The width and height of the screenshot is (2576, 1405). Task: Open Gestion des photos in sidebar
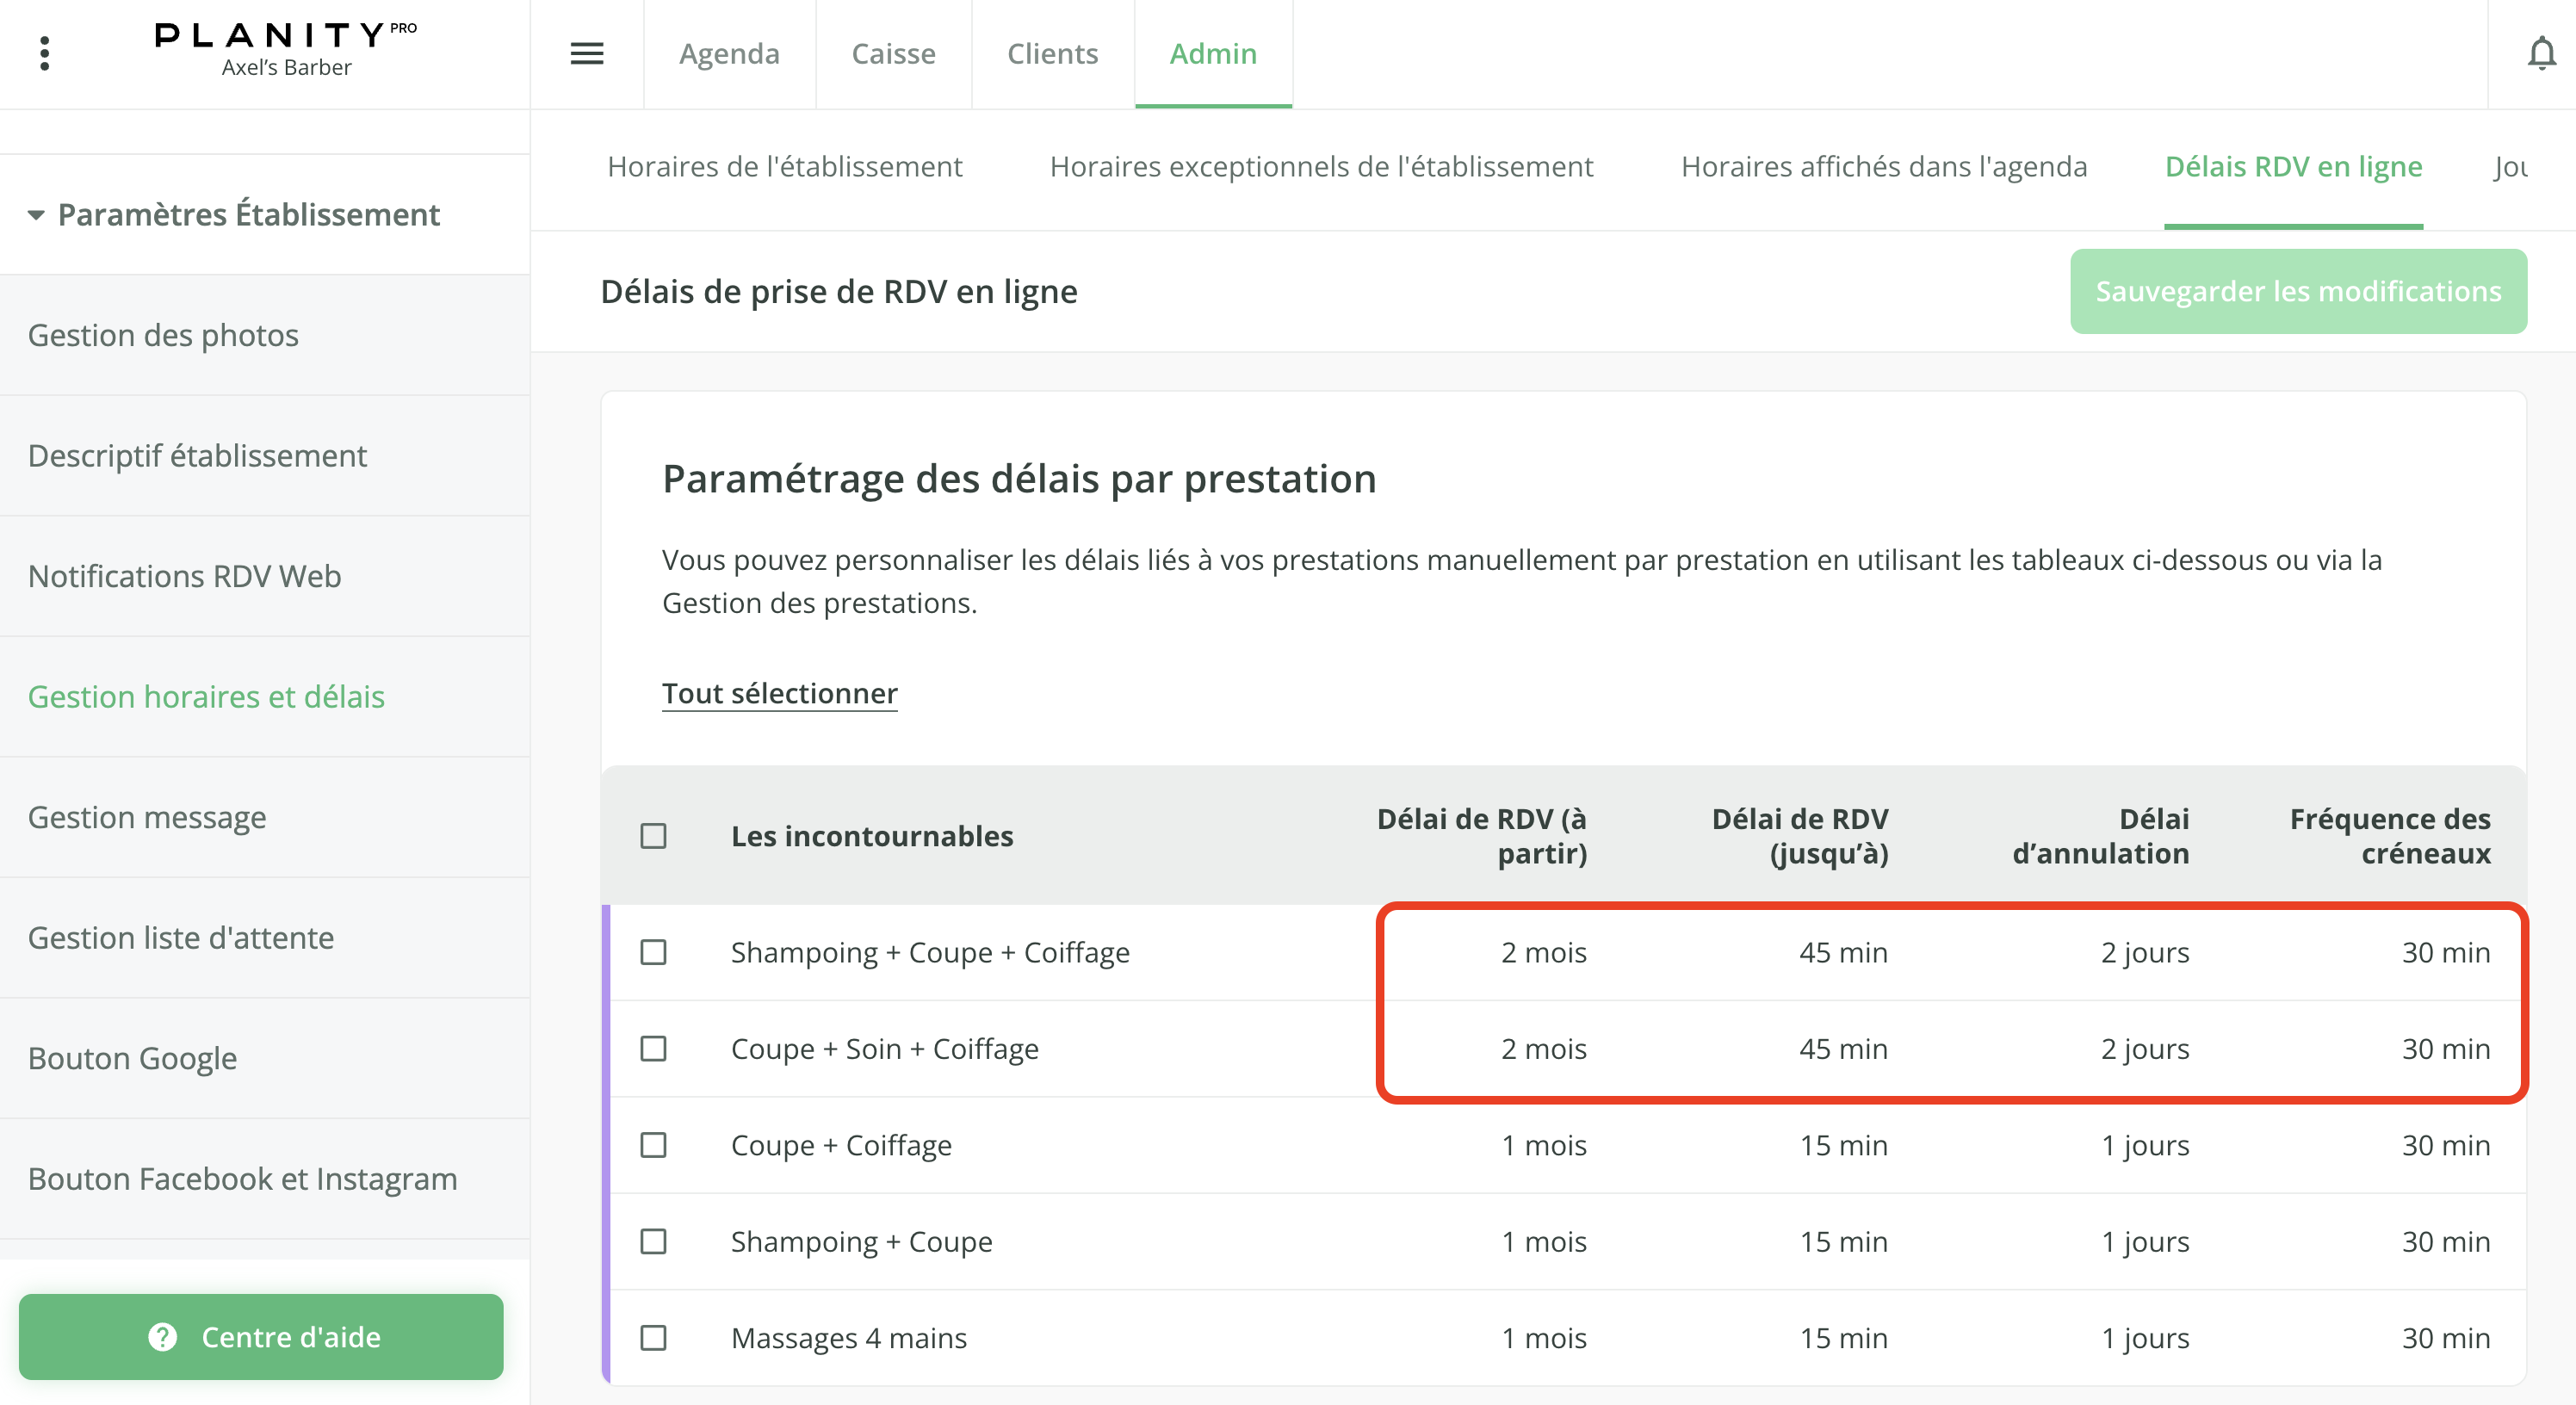pos(163,335)
